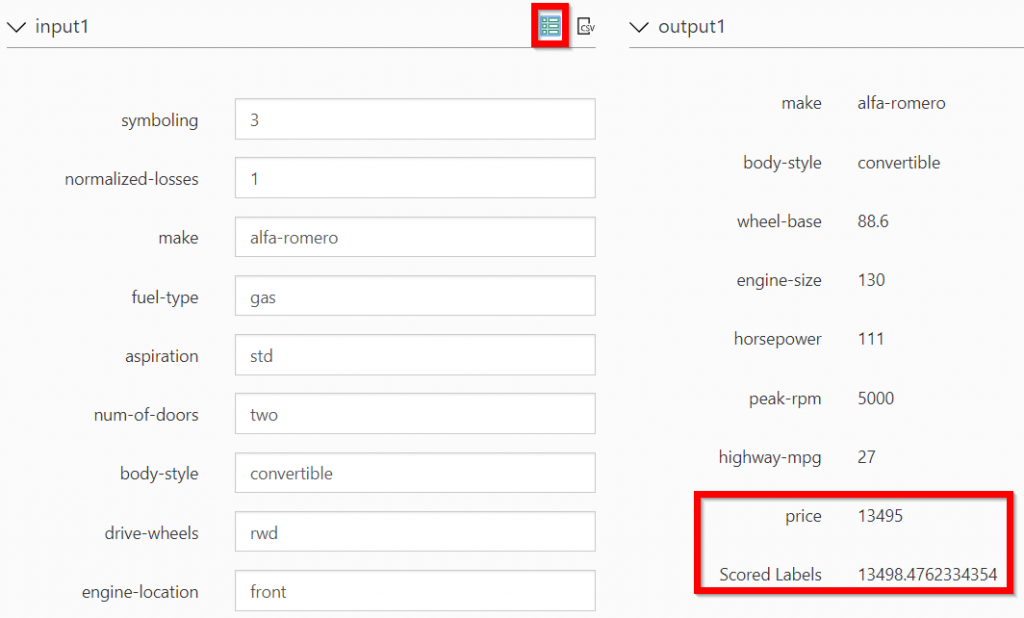
Task: Click the input1 section title
Action: coord(62,26)
